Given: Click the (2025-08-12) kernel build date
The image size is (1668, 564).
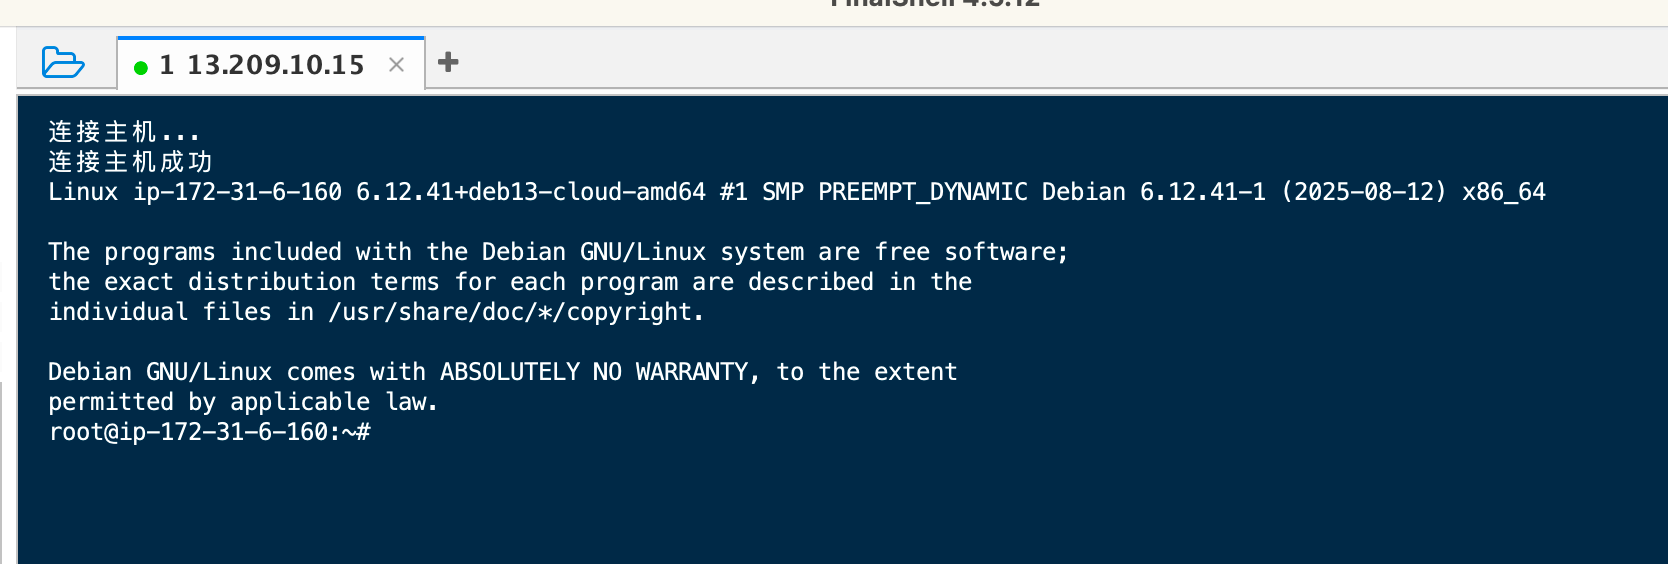Looking at the screenshot, I should [x=1364, y=192].
